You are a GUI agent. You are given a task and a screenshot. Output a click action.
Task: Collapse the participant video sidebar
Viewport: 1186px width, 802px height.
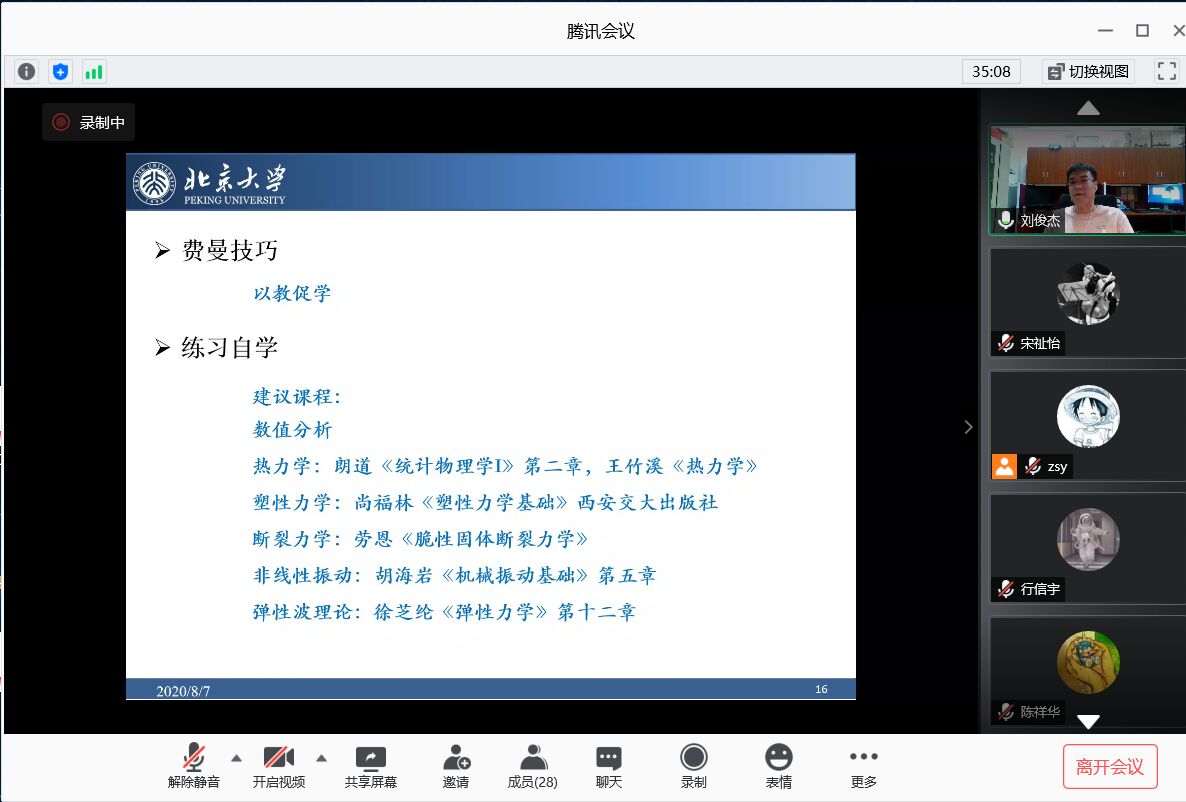(x=967, y=427)
